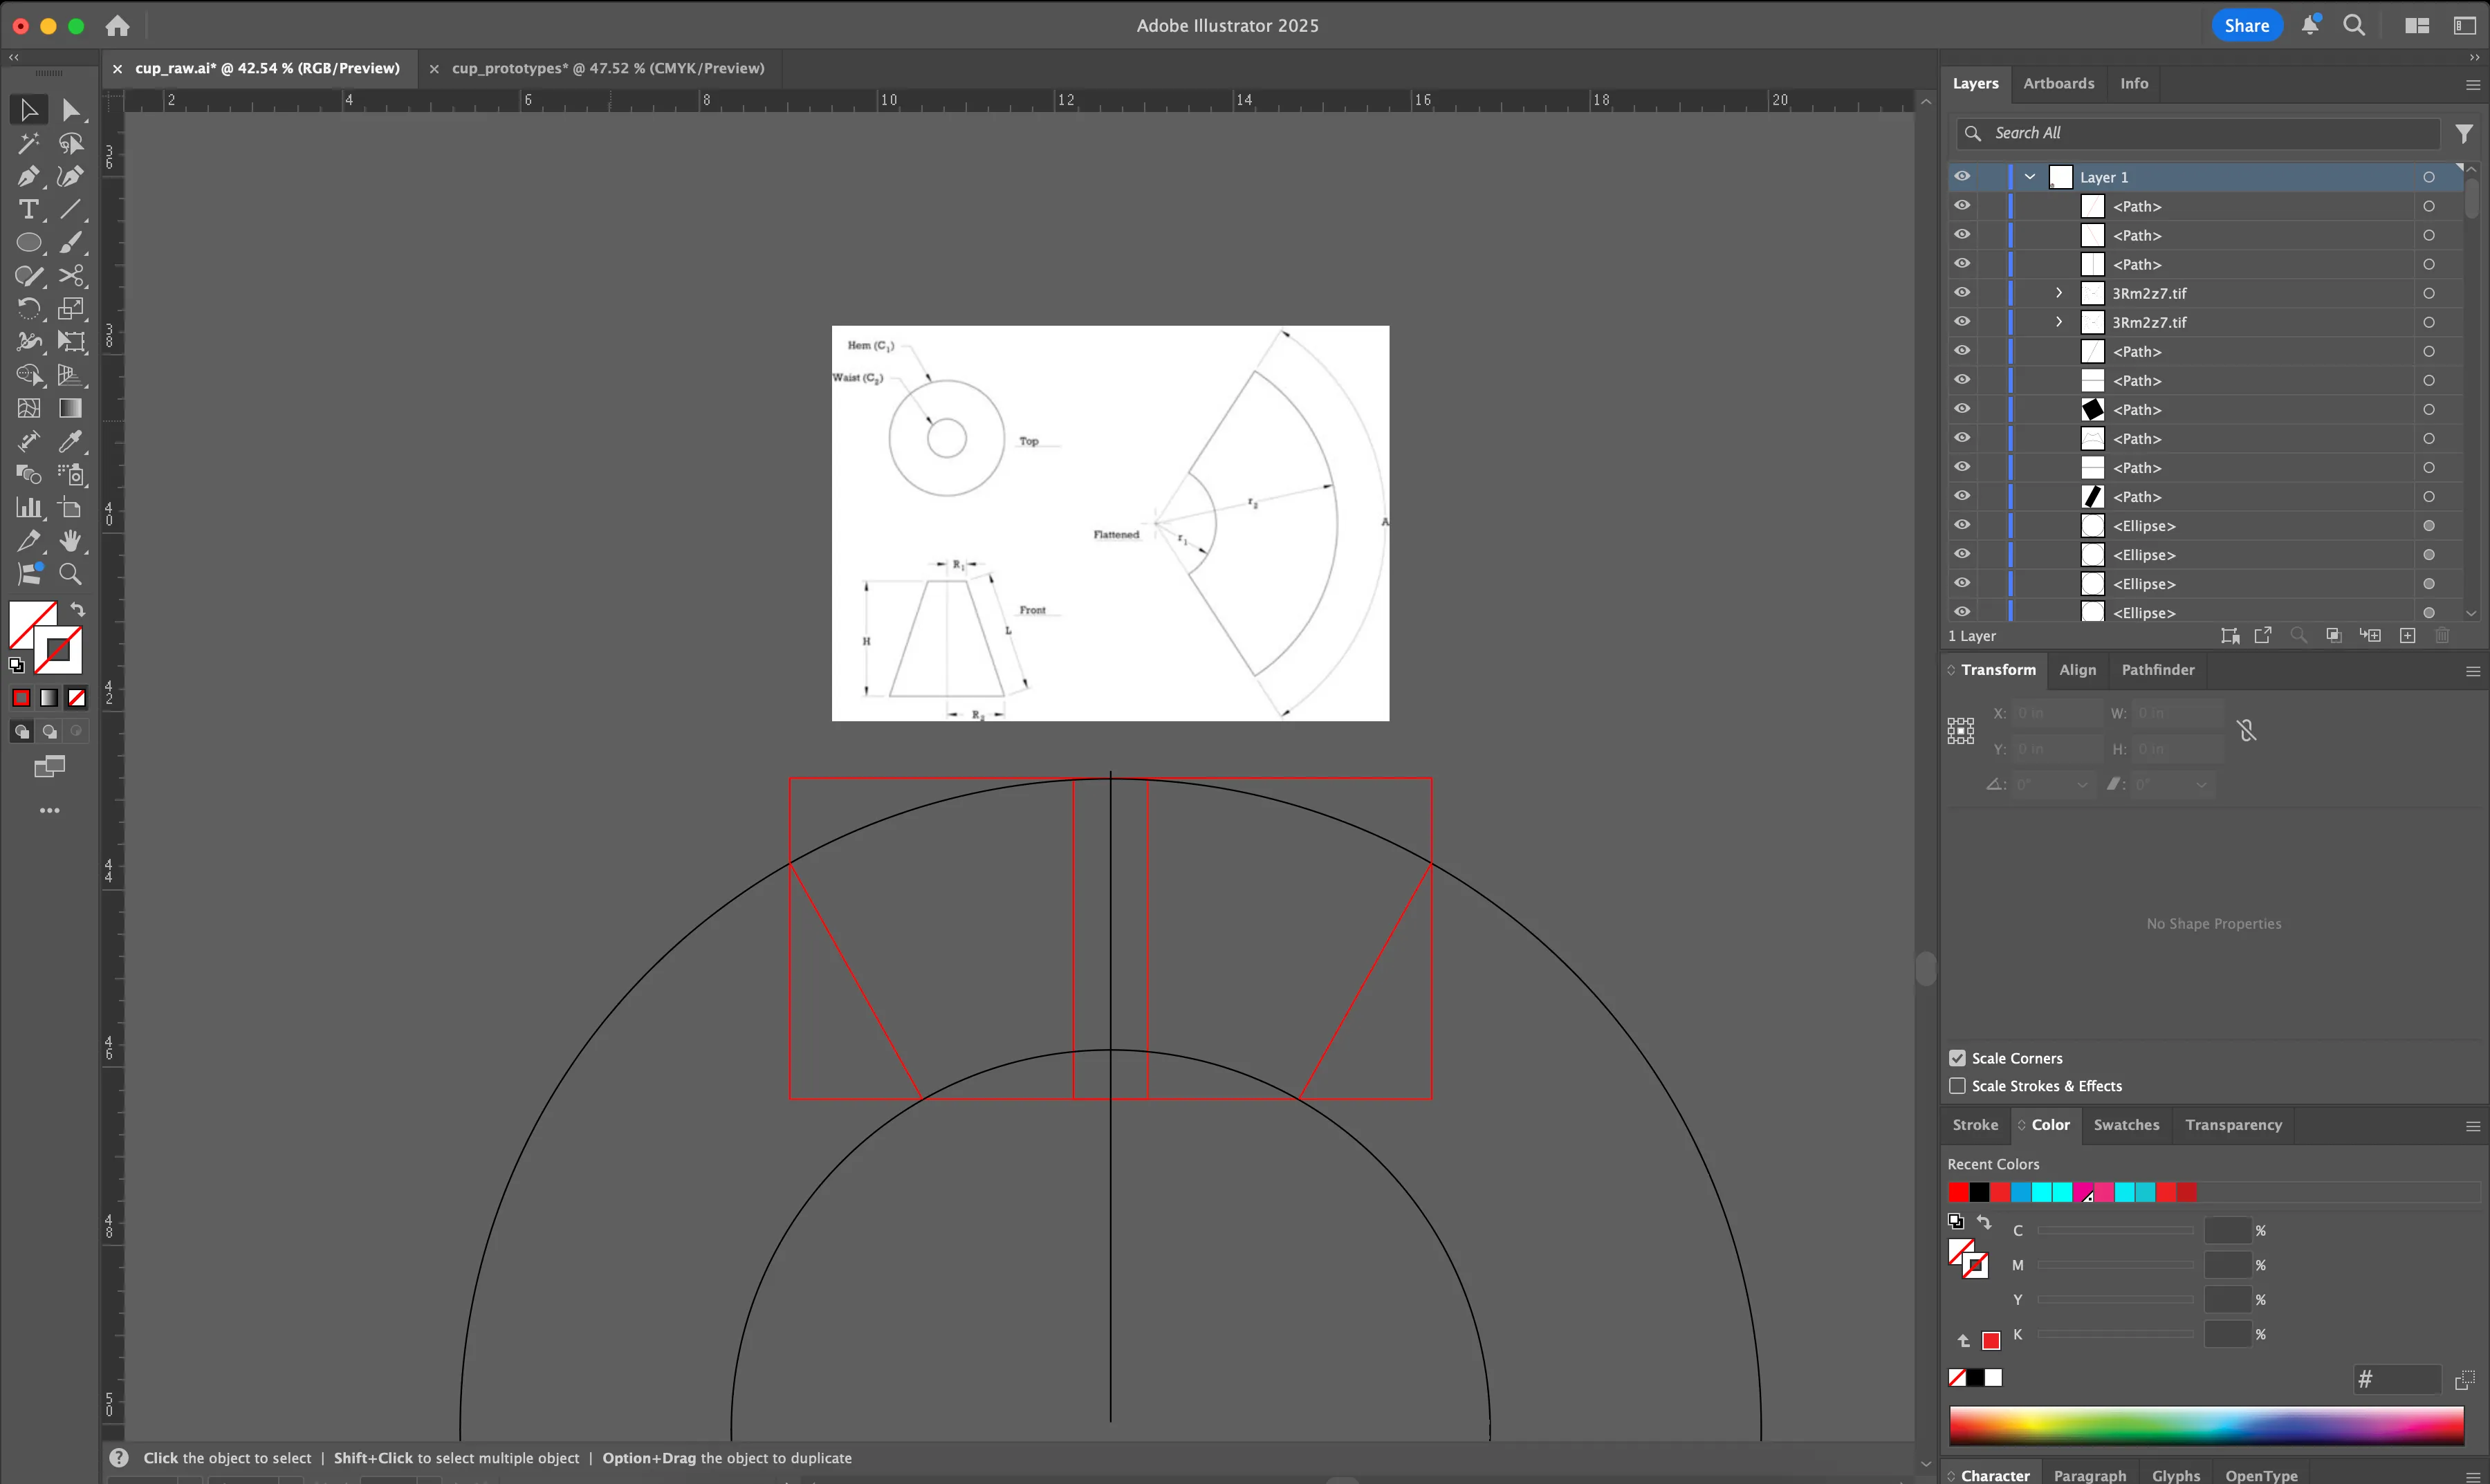Viewport: 2490px width, 1484px height.
Task: Select the Ellipse tool
Action: (x=28, y=243)
